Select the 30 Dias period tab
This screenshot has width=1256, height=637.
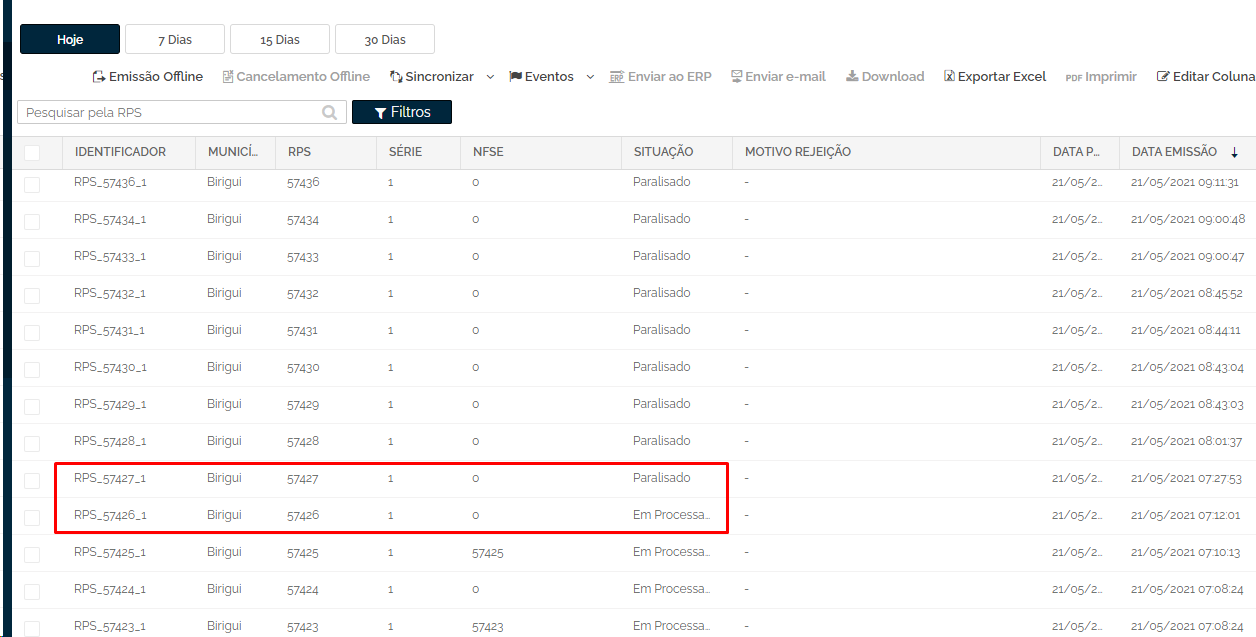tap(385, 40)
